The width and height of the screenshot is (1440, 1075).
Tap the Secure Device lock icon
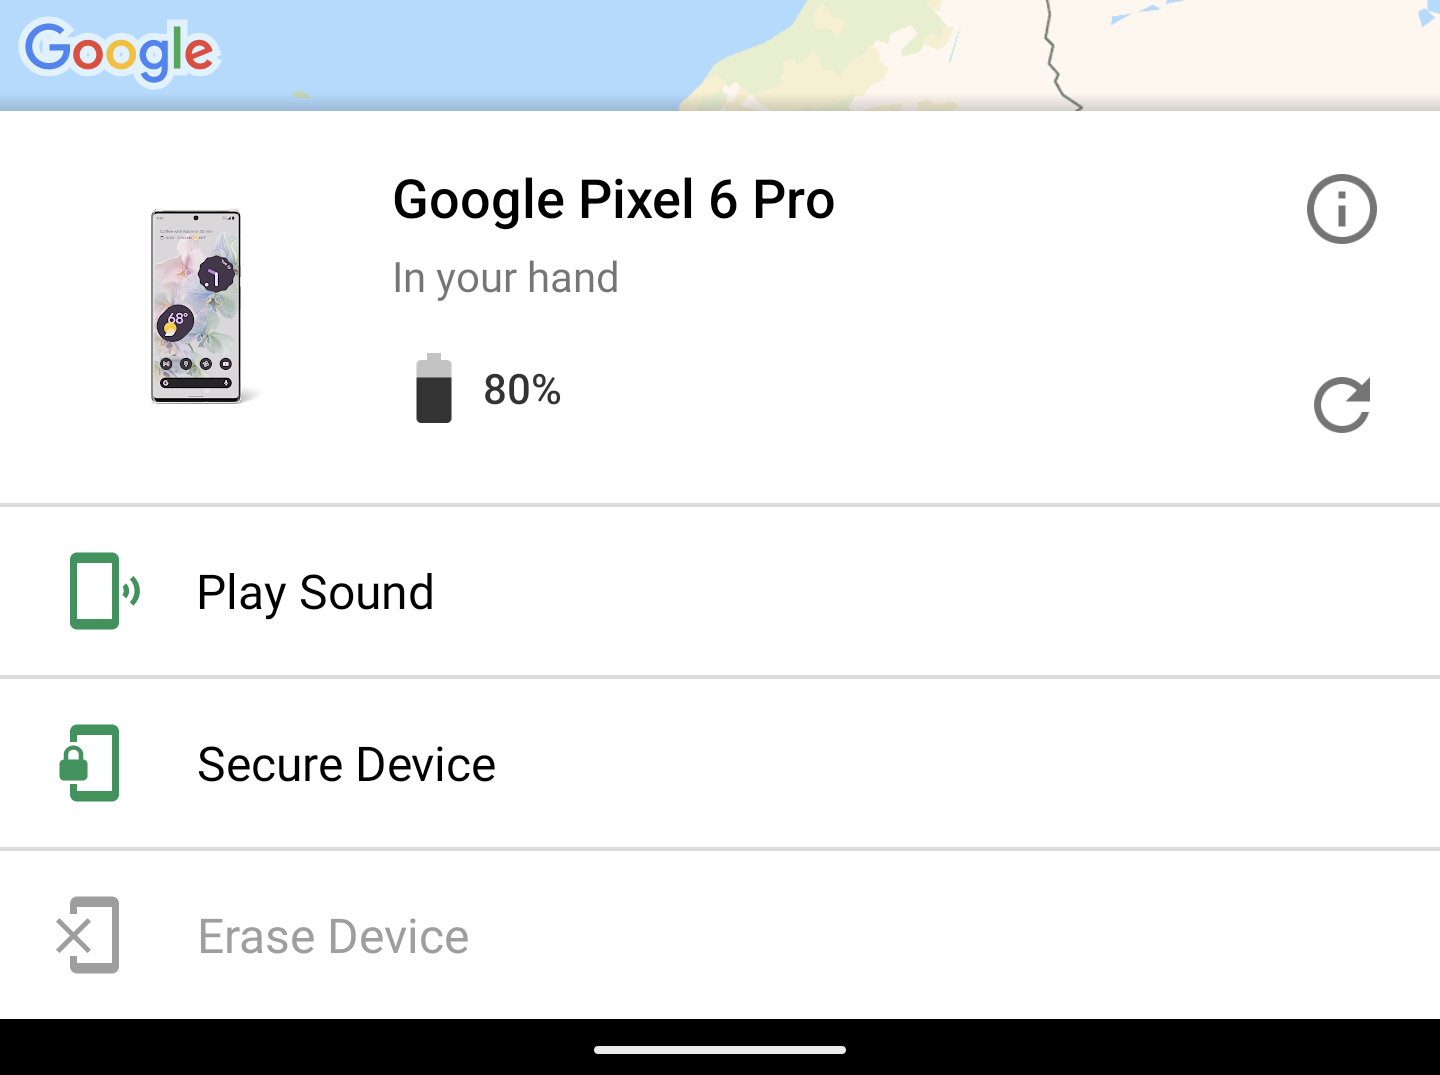click(91, 763)
